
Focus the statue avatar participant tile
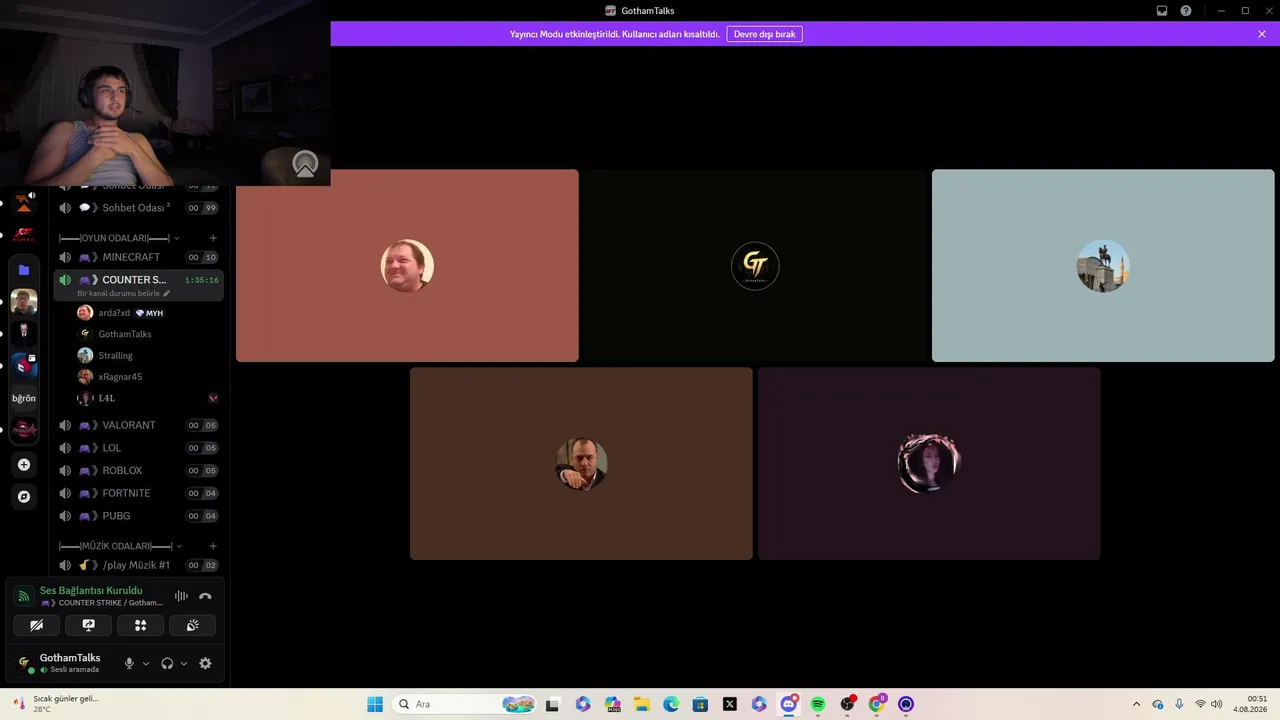[x=1103, y=266]
